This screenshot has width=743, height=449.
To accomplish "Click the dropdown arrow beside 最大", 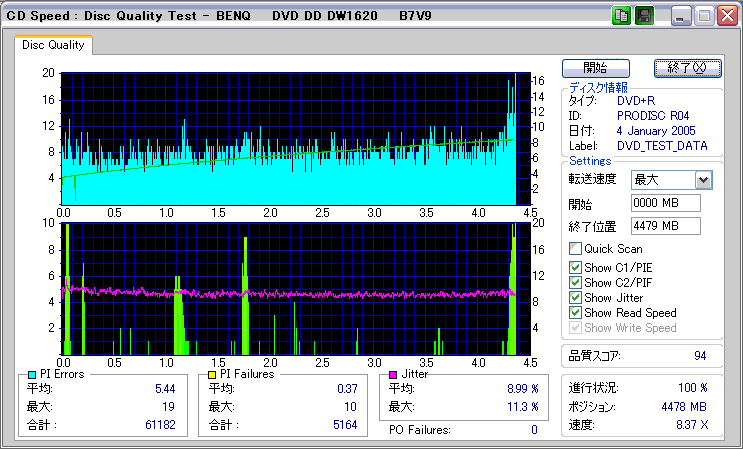I will (x=703, y=180).
